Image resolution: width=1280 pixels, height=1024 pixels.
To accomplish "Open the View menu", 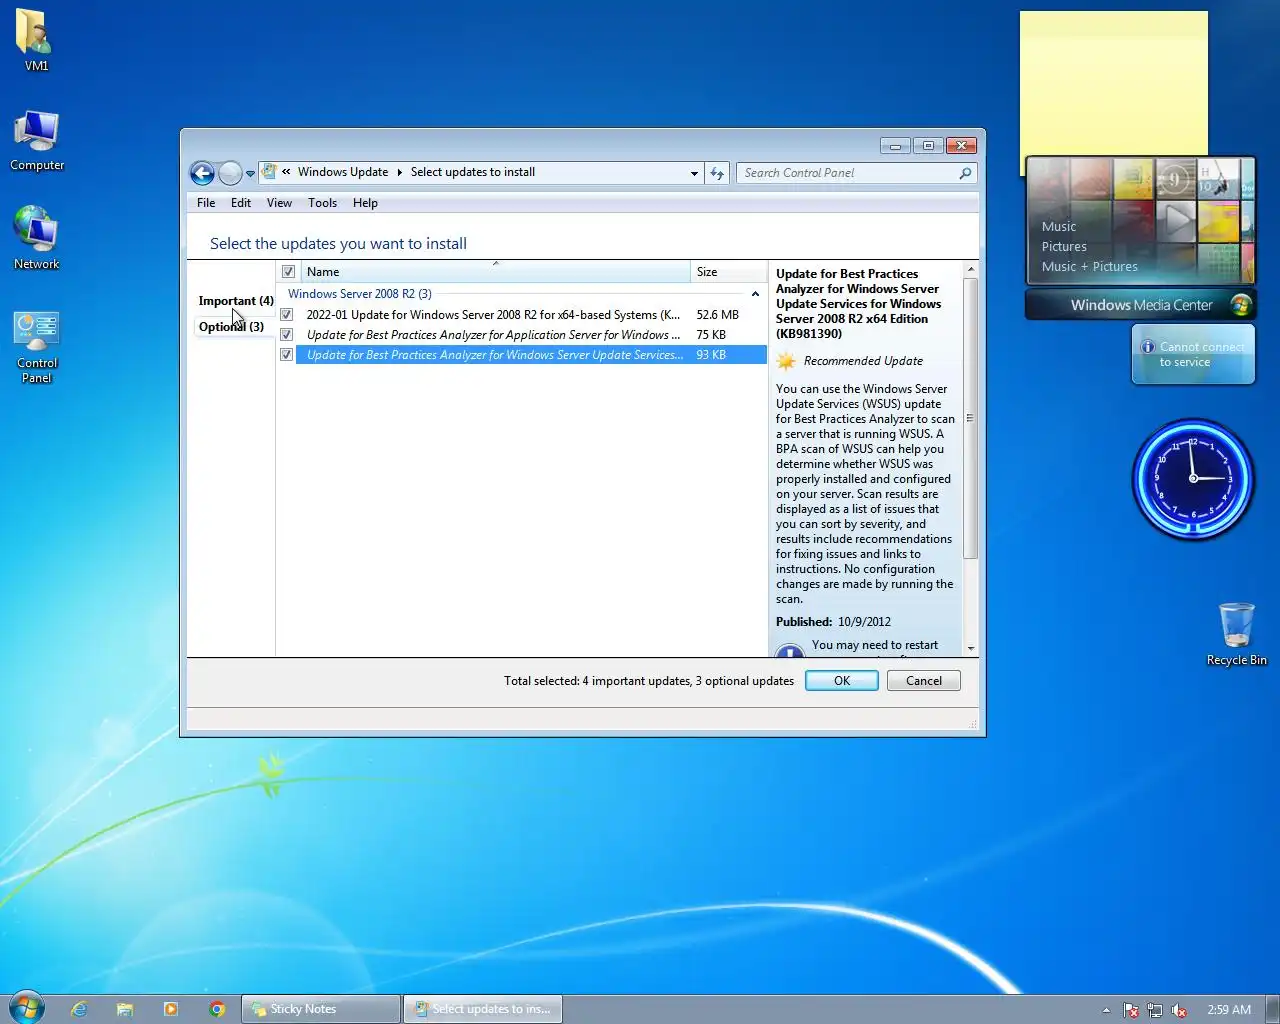I will point(279,203).
